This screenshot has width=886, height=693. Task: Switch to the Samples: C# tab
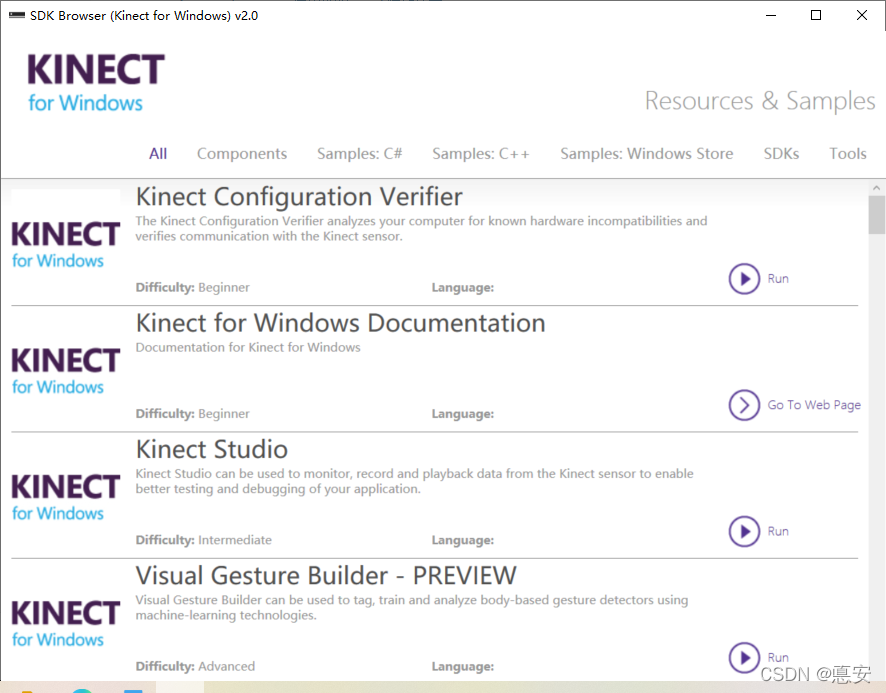[x=359, y=154]
